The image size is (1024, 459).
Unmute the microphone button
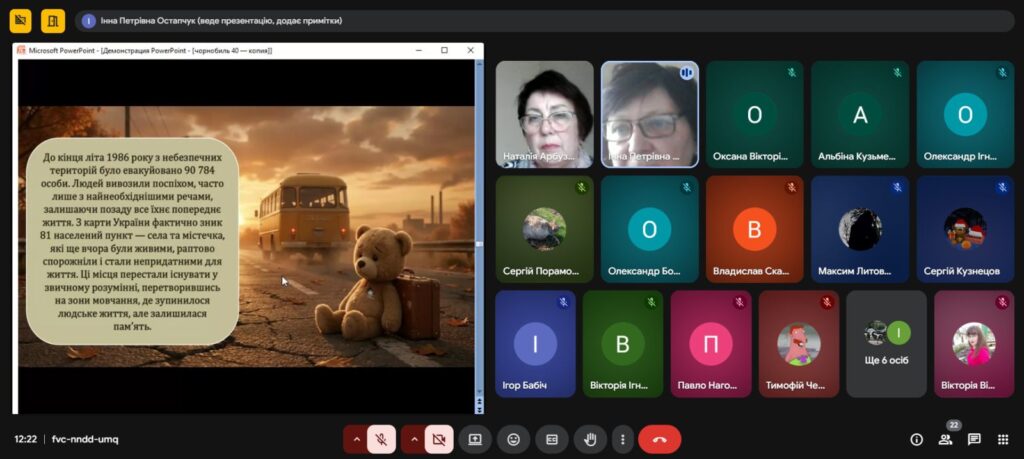[381, 439]
